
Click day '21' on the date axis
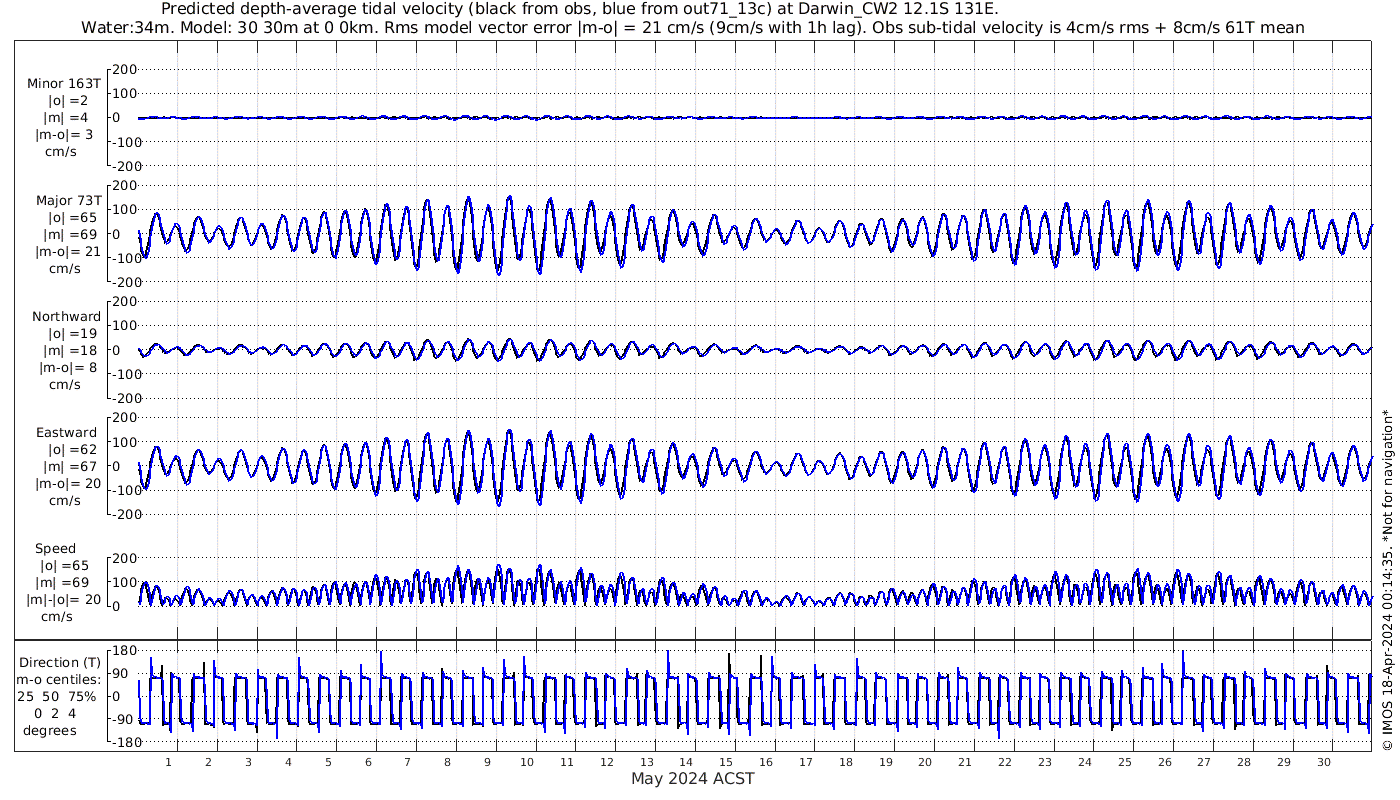[x=965, y=762]
